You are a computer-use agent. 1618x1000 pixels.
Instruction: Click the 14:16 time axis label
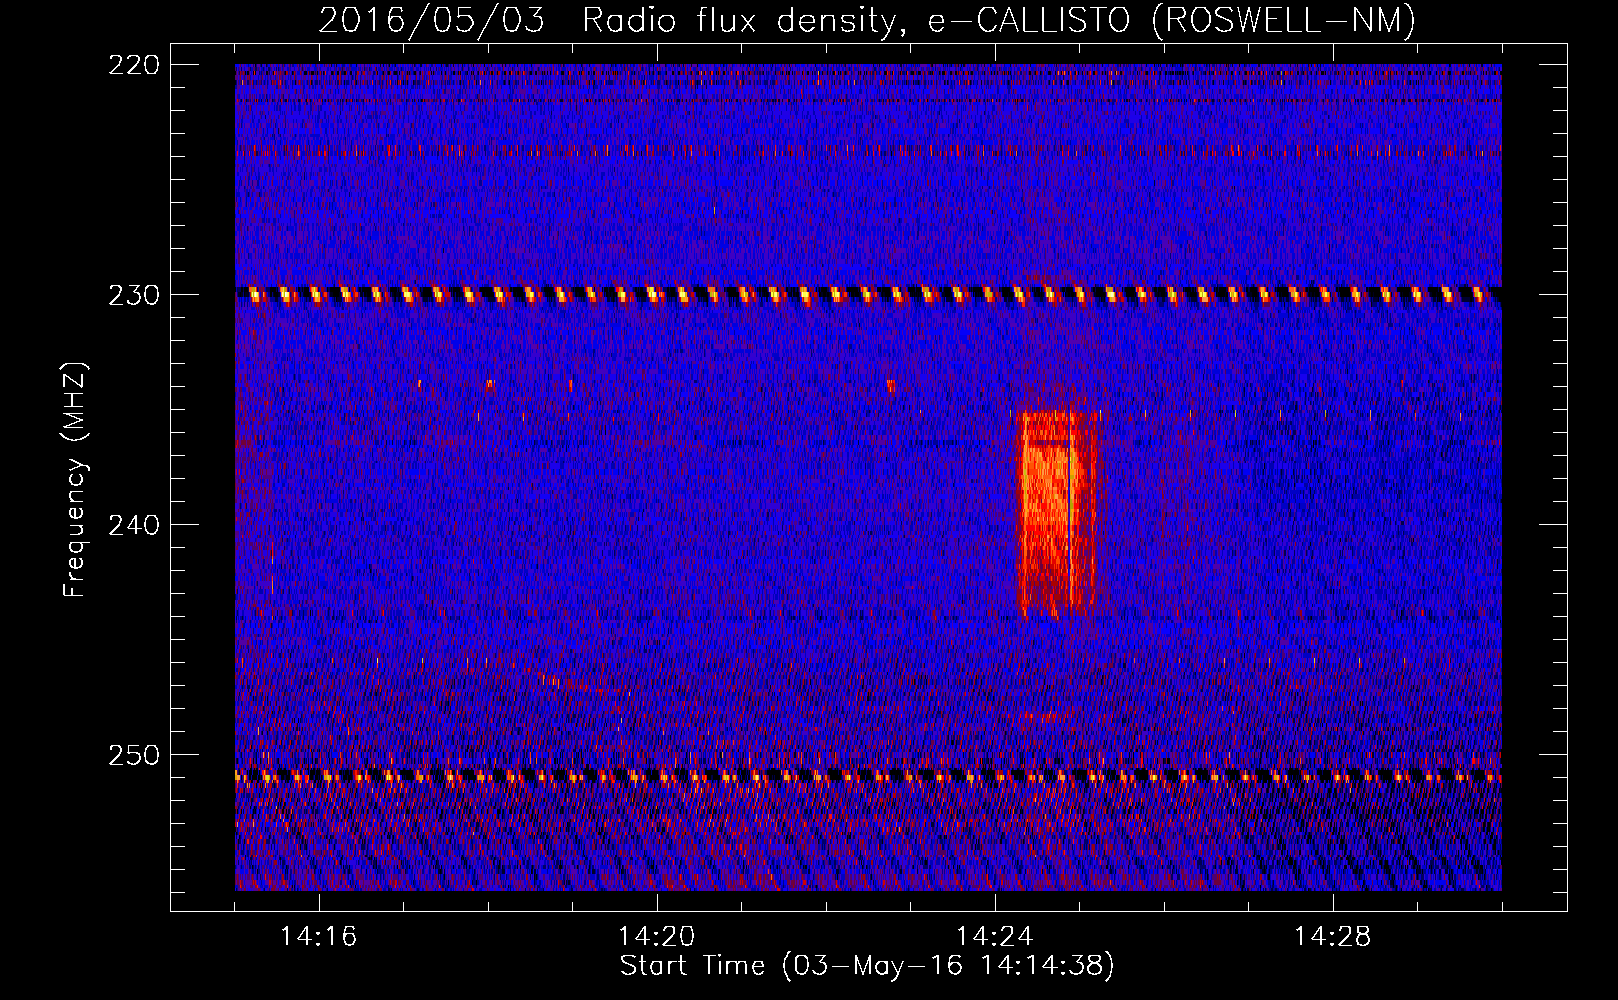coord(318,937)
